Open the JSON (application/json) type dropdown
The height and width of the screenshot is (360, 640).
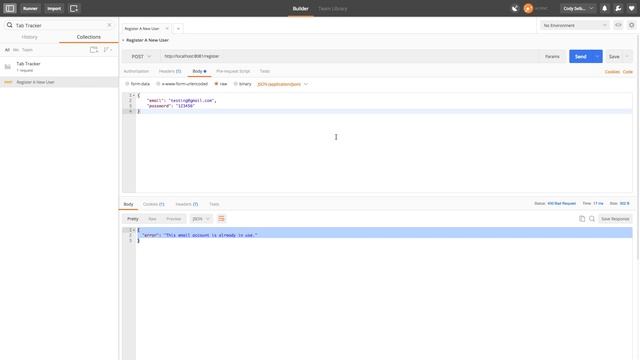click(282, 84)
